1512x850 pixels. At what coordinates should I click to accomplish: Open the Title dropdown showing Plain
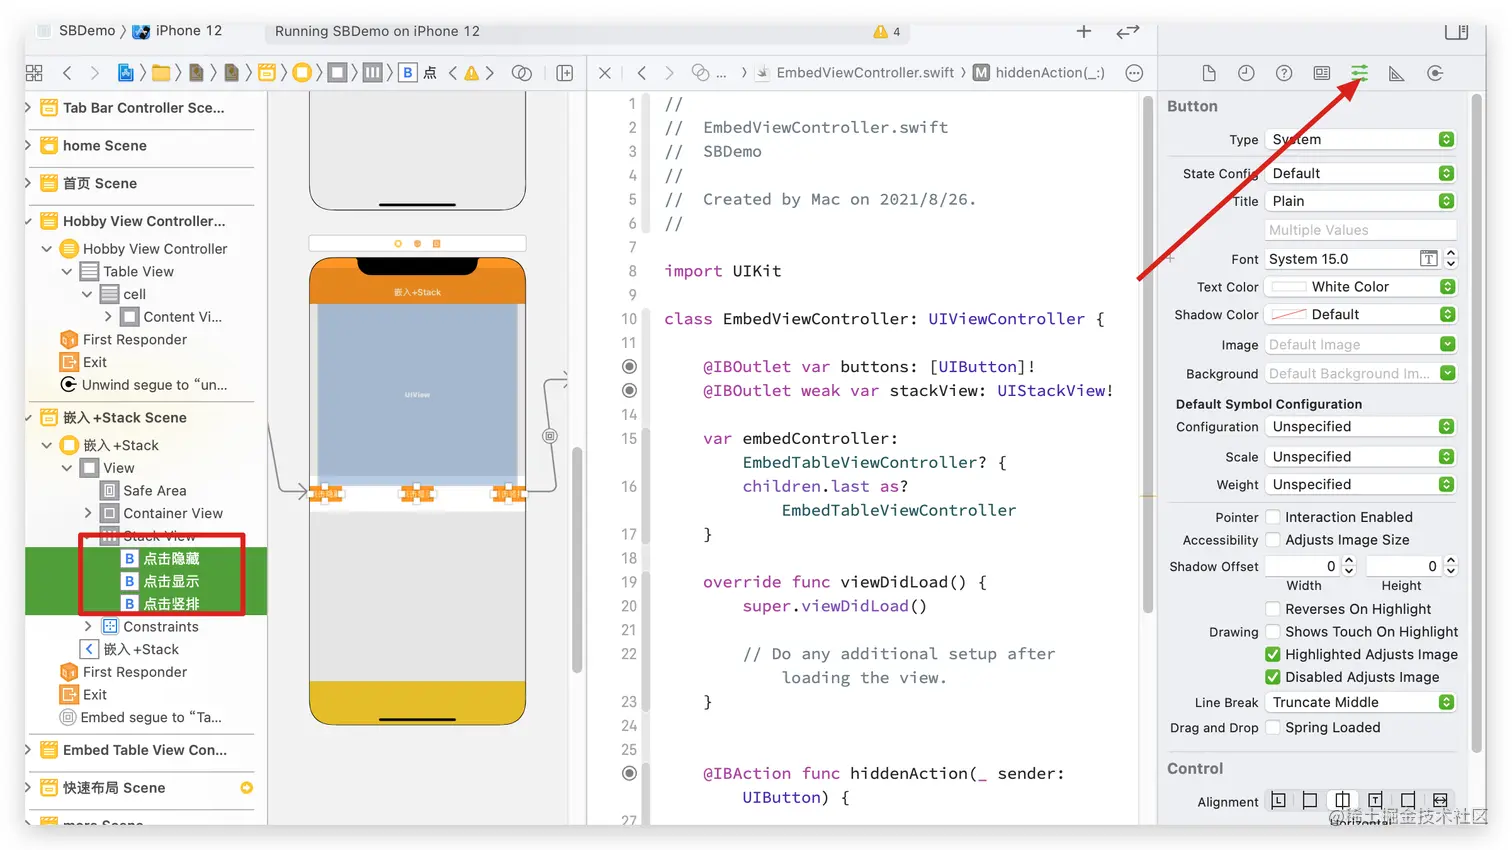(1360, 201)
